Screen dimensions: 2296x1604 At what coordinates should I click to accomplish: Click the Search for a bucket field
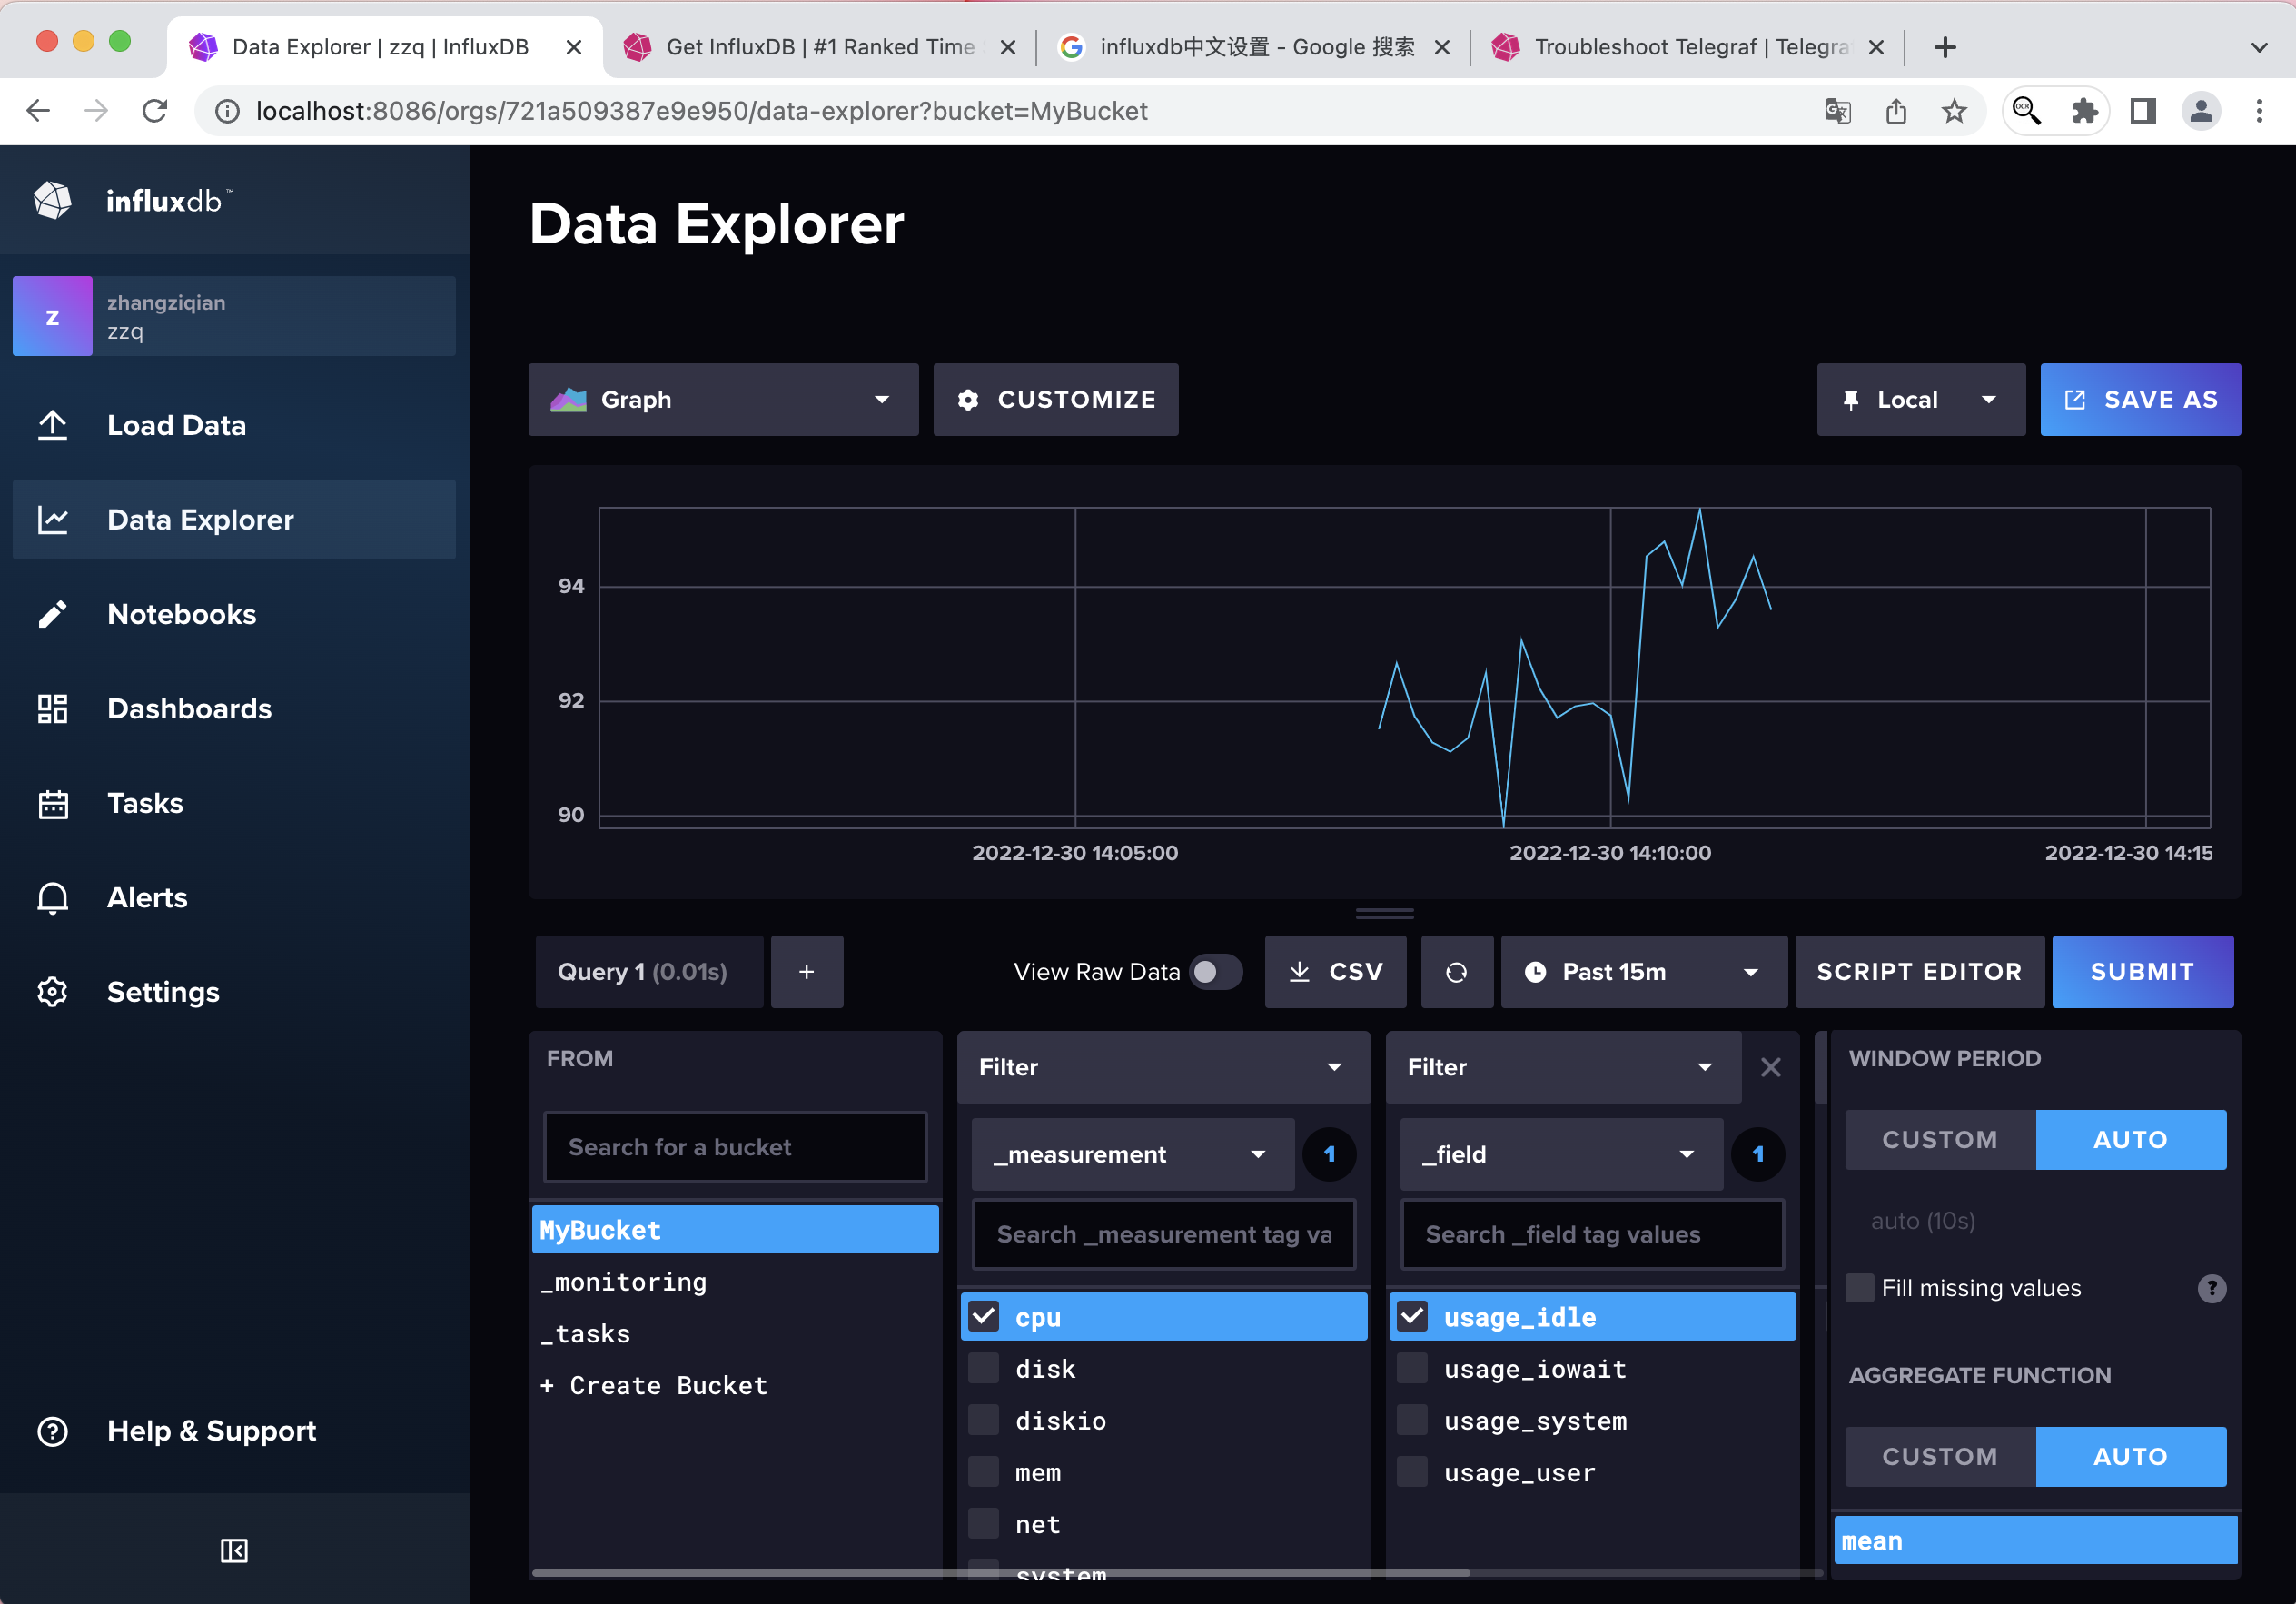click(x=735, y=1147)
